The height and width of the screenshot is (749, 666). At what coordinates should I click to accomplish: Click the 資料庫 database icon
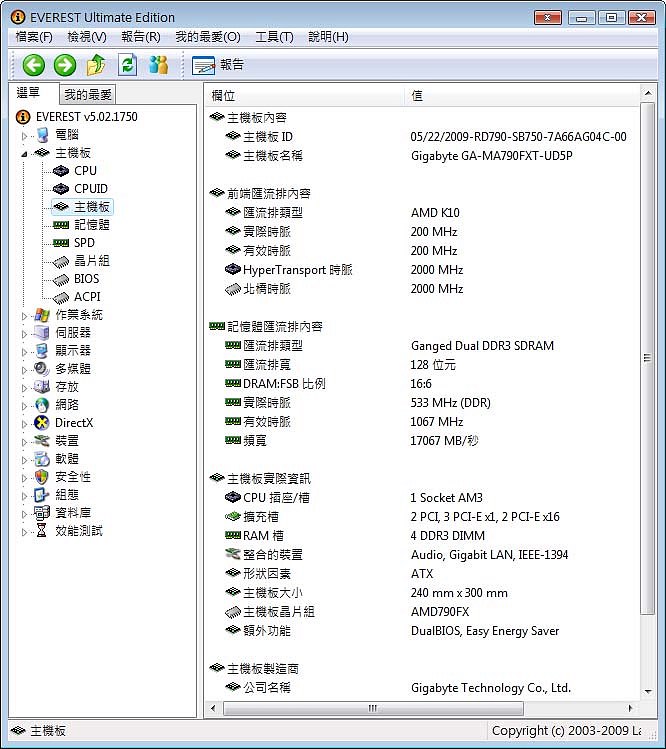[42, 513]
